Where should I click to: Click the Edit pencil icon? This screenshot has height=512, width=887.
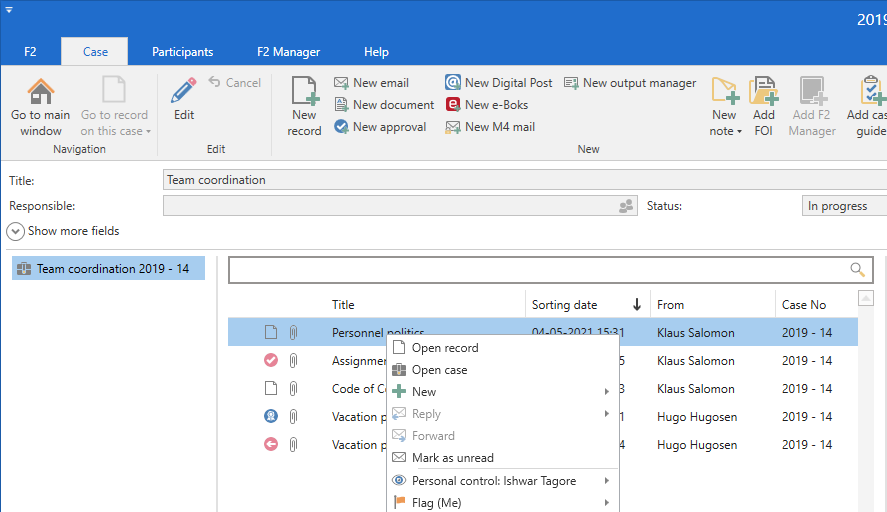pyautogui.click(x=184, y=92)
